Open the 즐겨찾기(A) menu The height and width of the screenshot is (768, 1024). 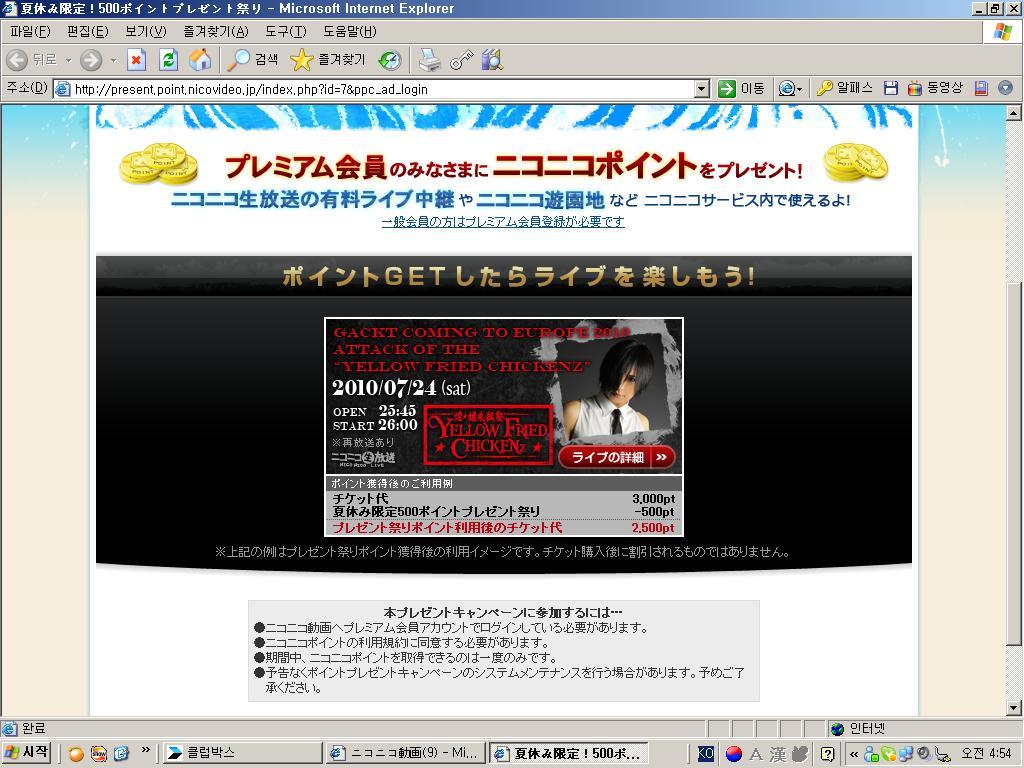[x=216, y=31]
